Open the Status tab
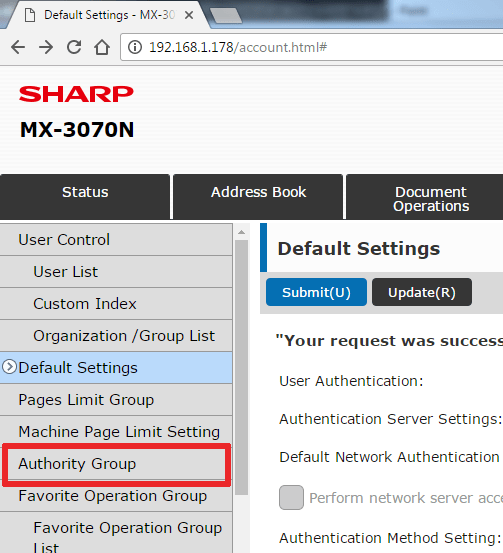This screenshot has height=553, width=503. 85,196
